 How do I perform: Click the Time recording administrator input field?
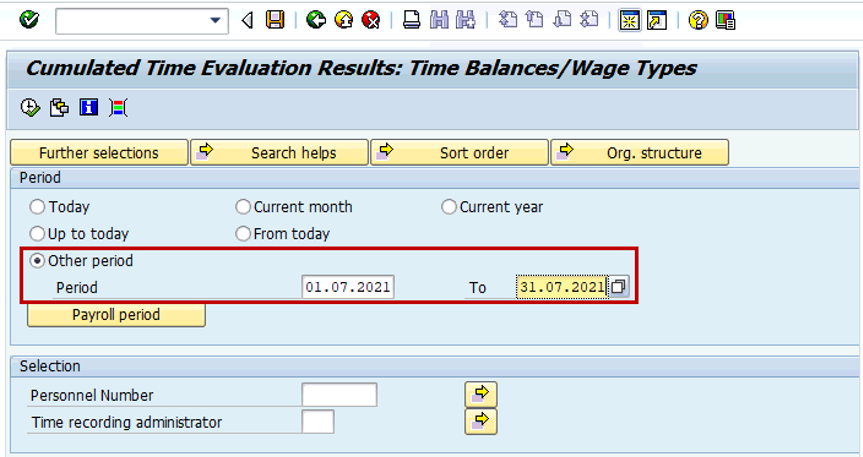click(318, 422)
